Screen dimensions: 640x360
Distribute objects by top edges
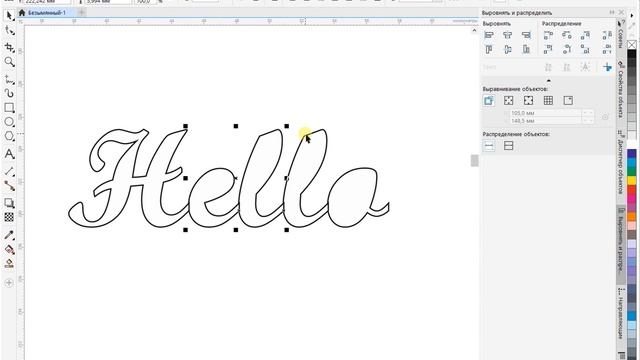[x=548, y=49]
